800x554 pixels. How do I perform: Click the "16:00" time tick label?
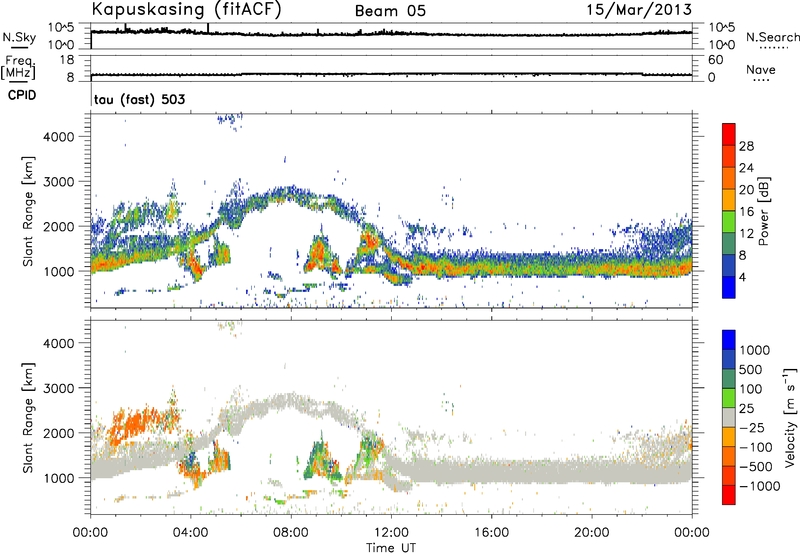(491, 533)
